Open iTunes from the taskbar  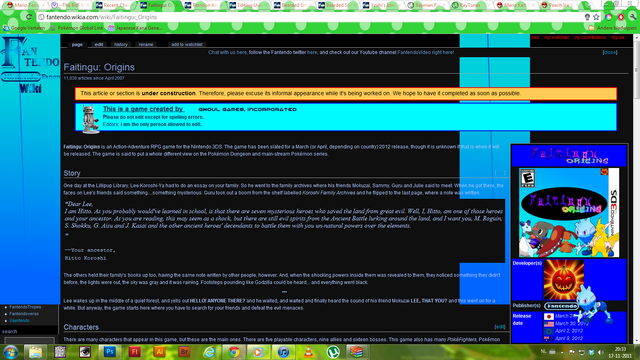[x=283, y=352]
